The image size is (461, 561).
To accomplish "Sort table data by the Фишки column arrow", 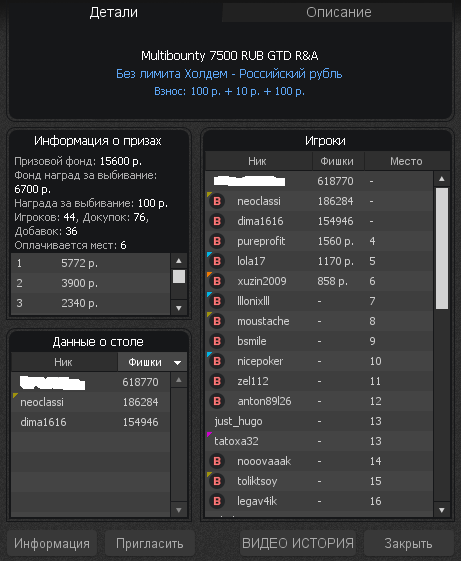I will coord(177,363).
